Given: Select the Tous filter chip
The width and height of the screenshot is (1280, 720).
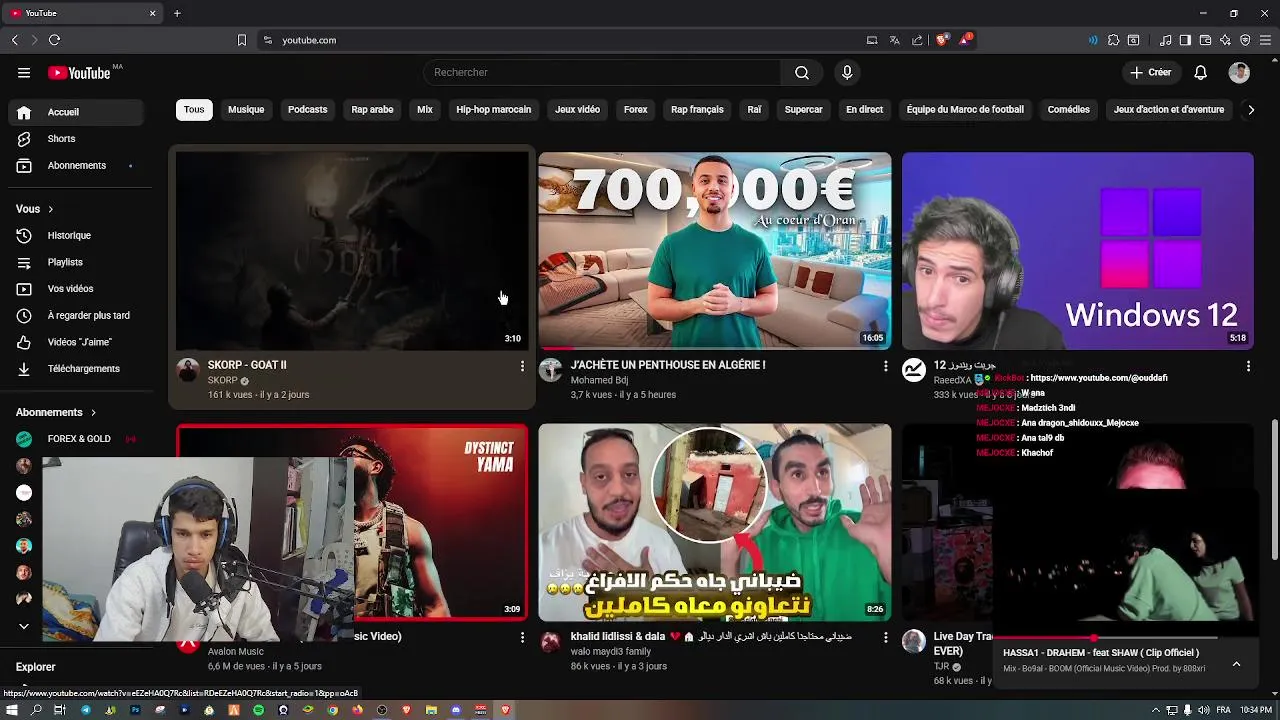Looking at the screenshot, I should pos(194,110).
